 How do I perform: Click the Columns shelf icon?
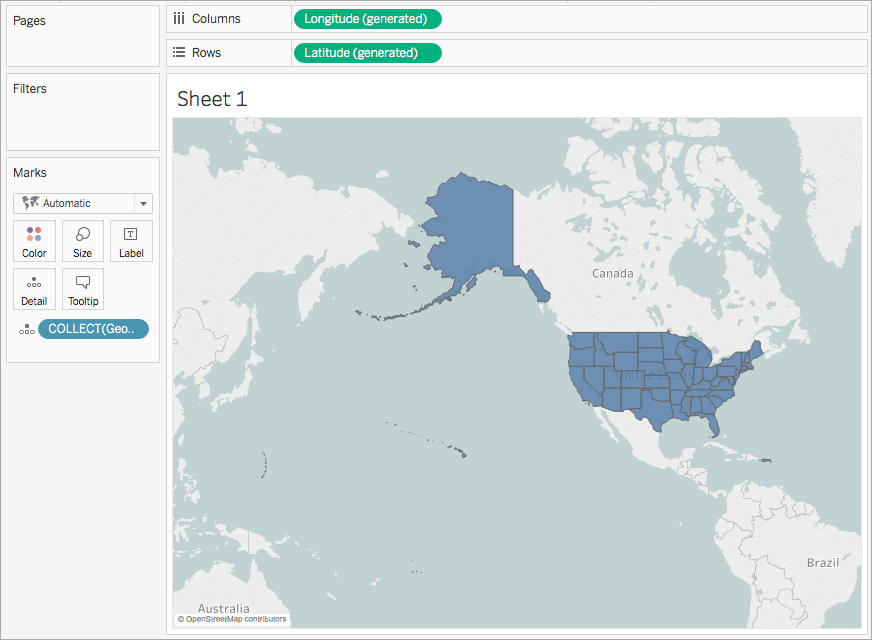tap(179, 19)
